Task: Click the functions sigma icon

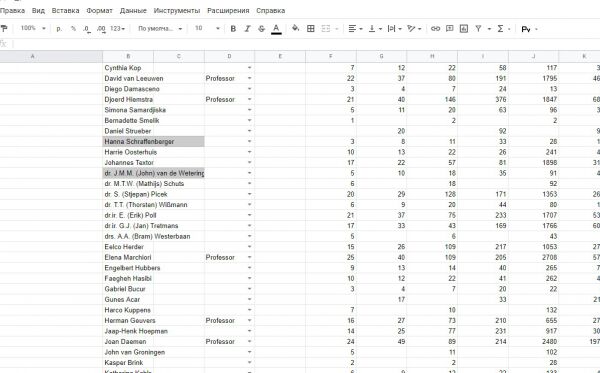Action: (x=500, y=29)
